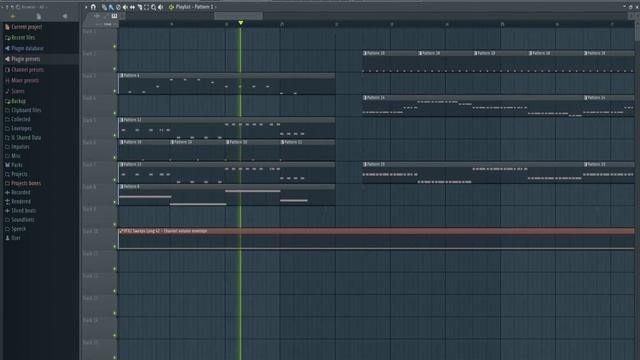Click the Speech folder icon

(7, 229)
